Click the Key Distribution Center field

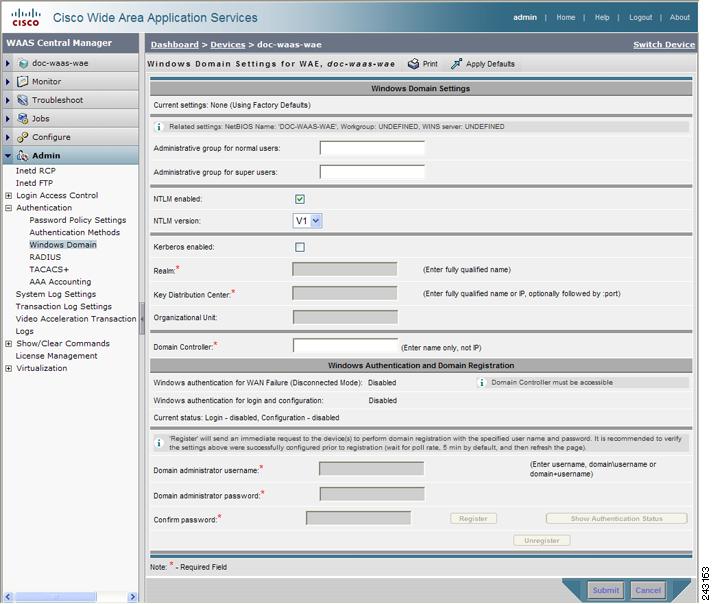(345, 293)
